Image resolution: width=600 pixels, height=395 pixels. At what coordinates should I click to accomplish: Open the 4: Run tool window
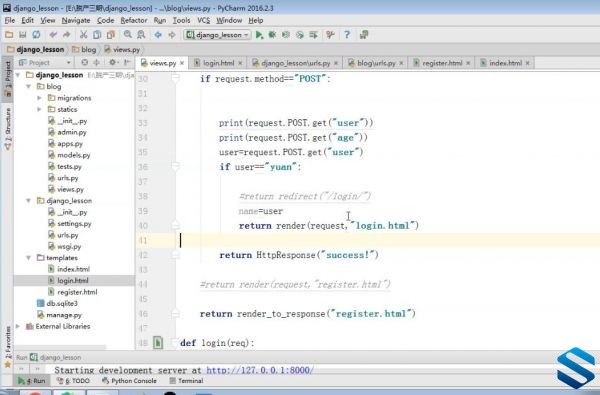[32, 381]
